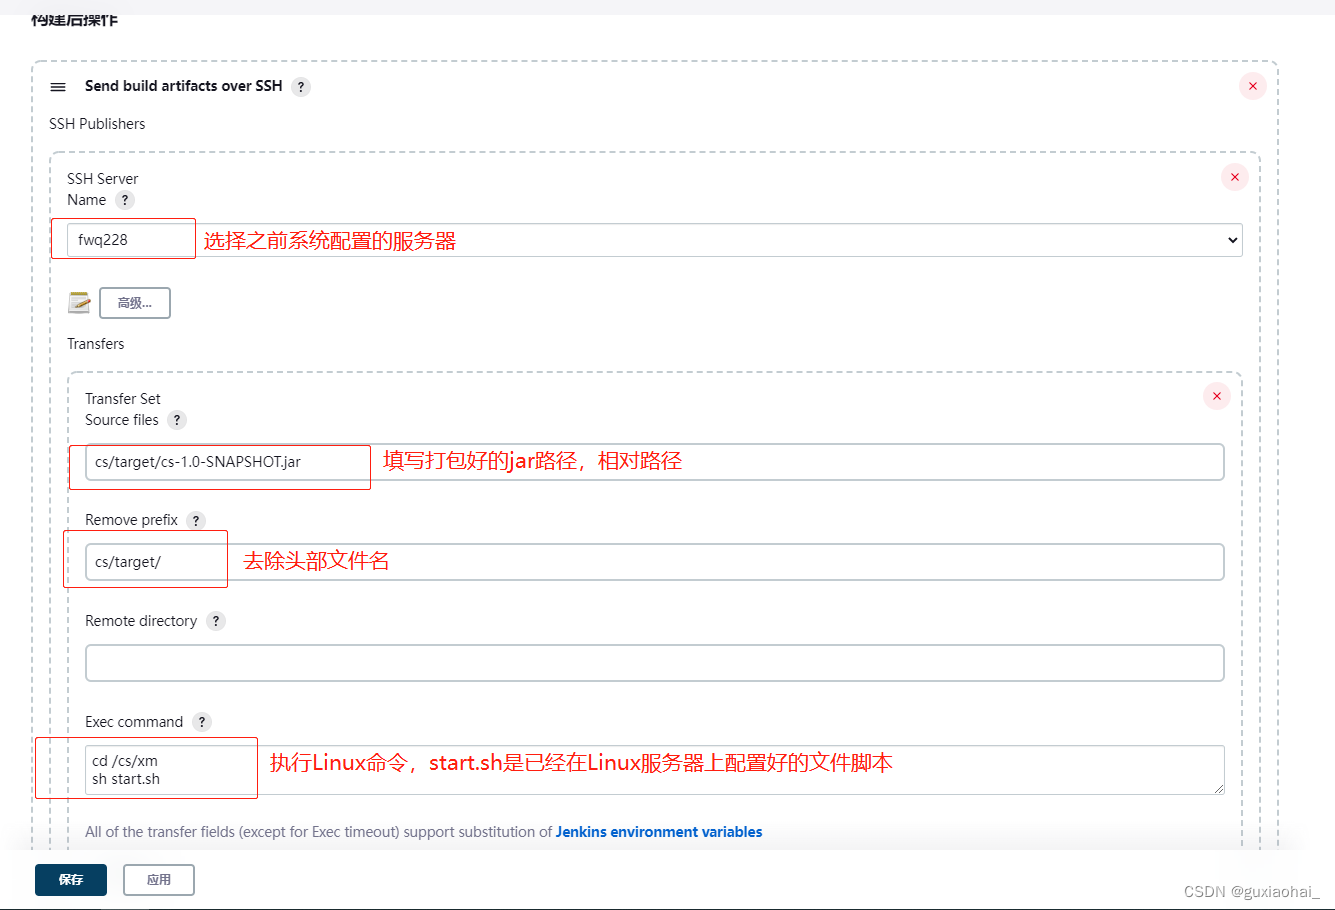This screenshot has width=1335, height=910.
Task: Click the Transfers label
Action: click(x=96, y=344)
